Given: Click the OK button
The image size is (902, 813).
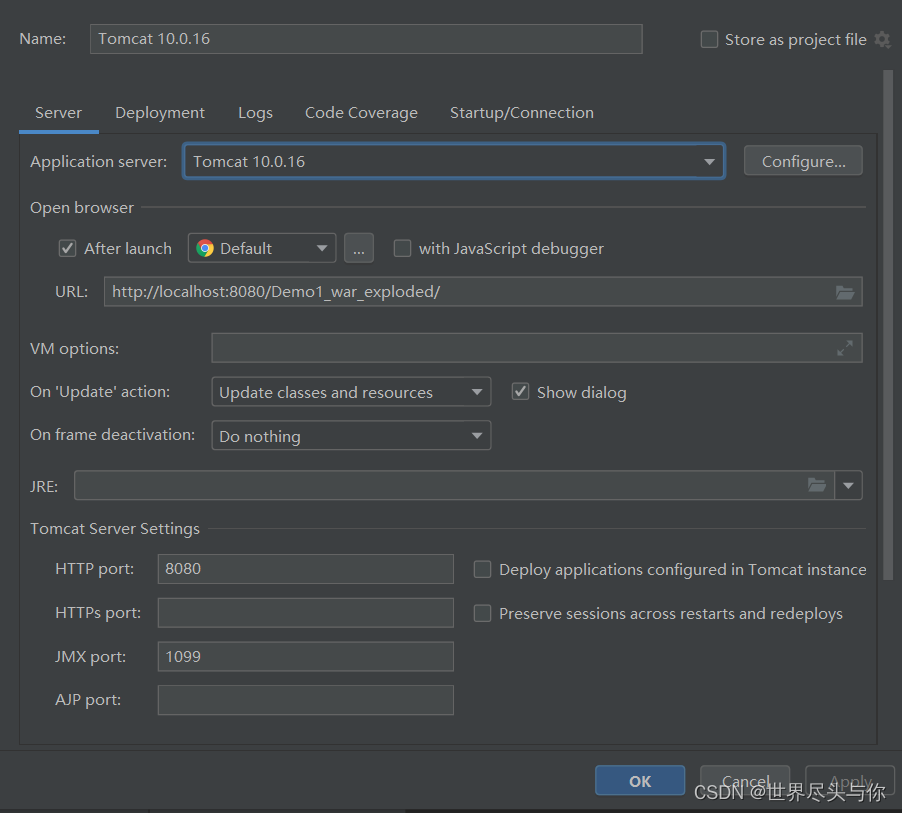Looking at the screenshot, I should 640,781.
